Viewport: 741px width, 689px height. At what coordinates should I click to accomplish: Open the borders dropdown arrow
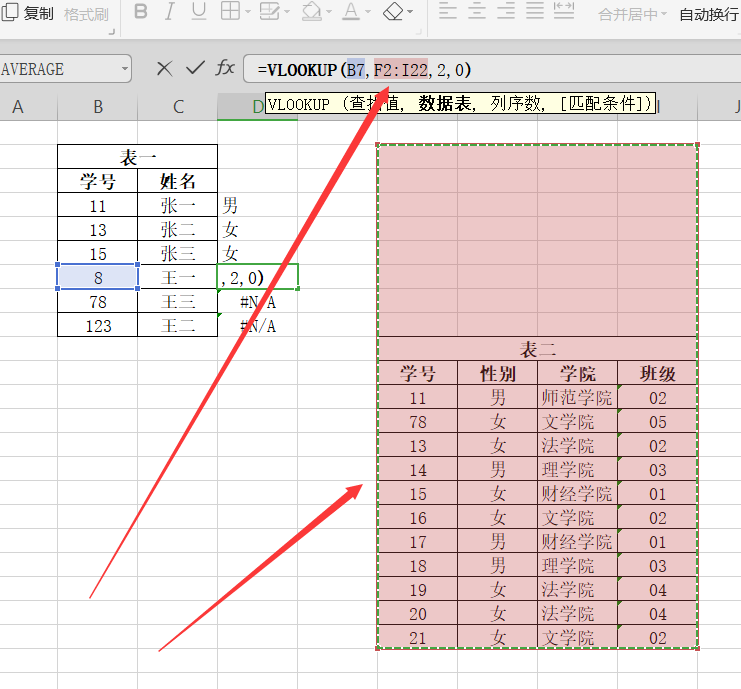click(247, 12)
